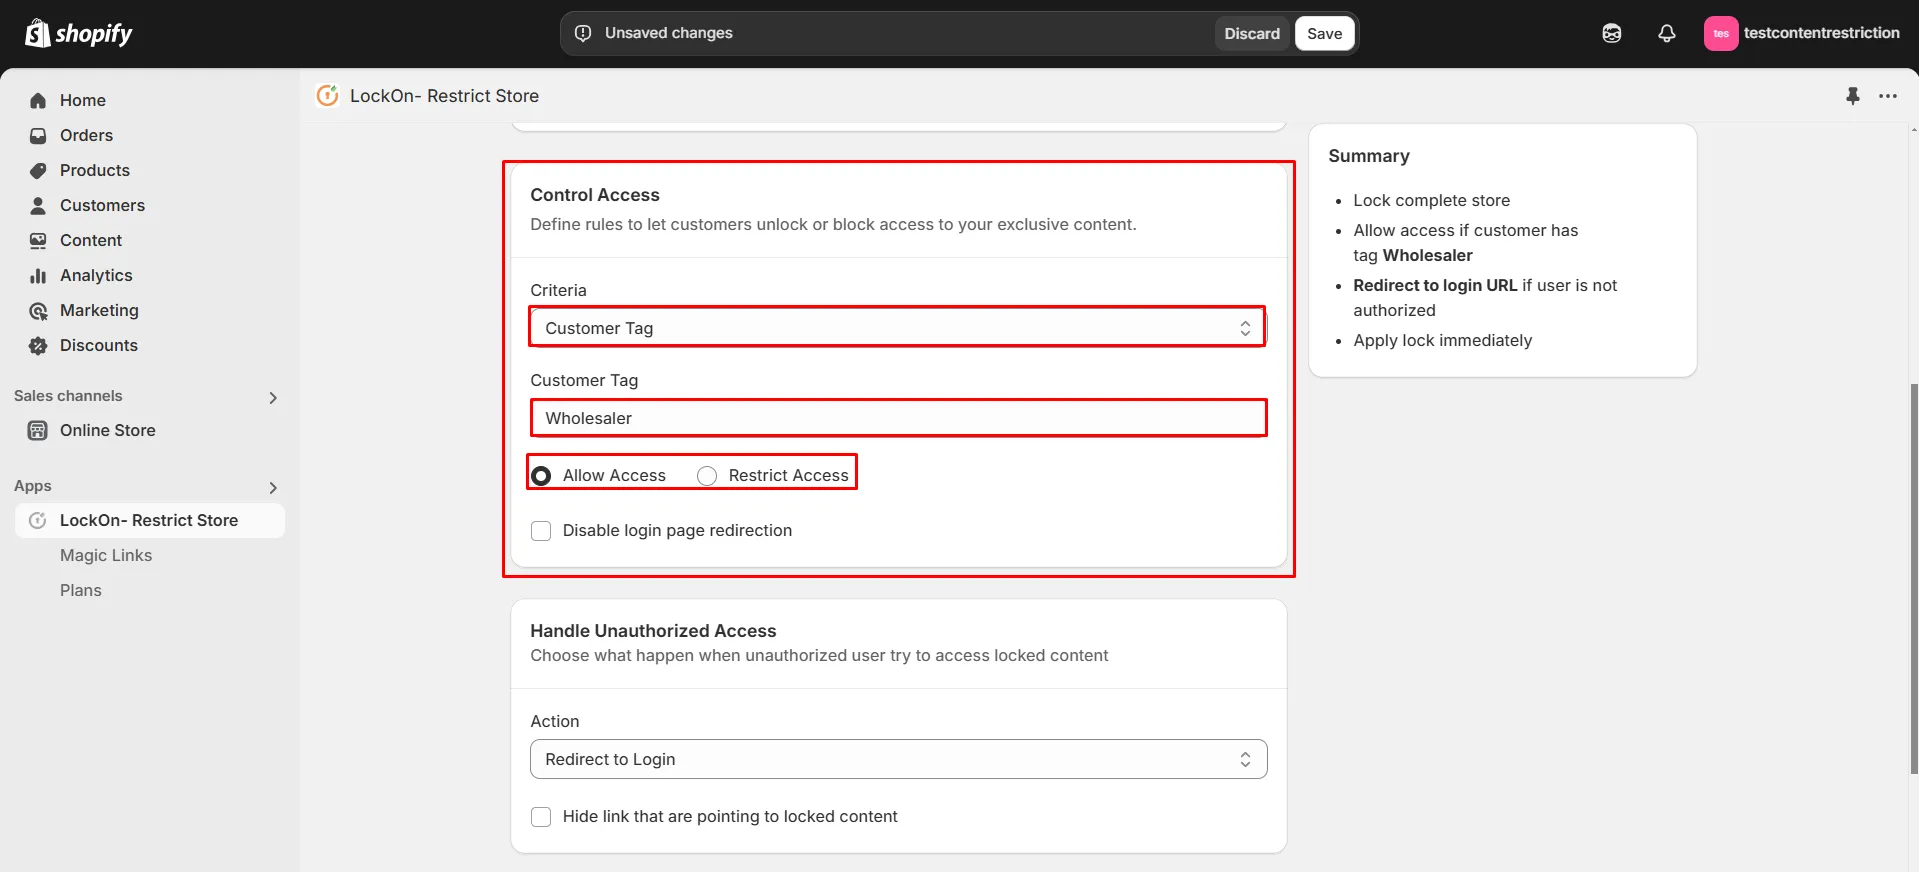Open the notifications bell

pyautogui.click(x=1667, y=33)
